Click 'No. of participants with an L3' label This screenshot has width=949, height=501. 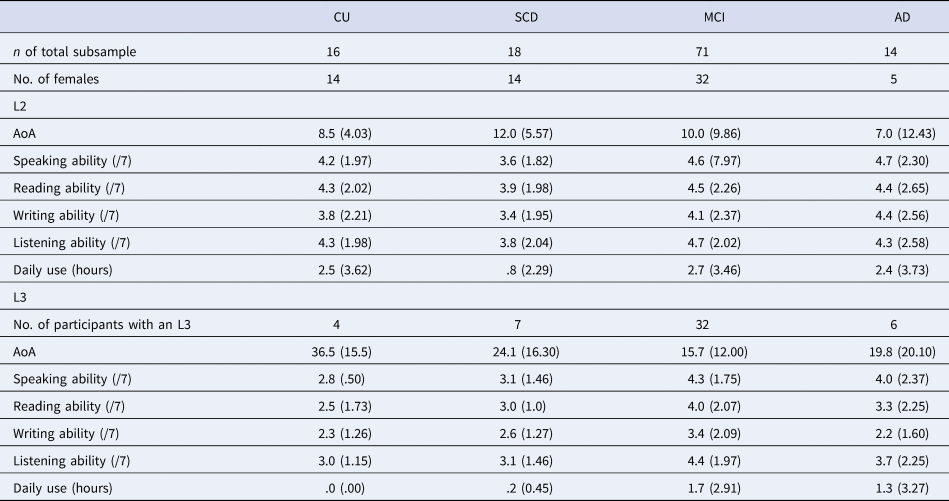click(102, 325)
